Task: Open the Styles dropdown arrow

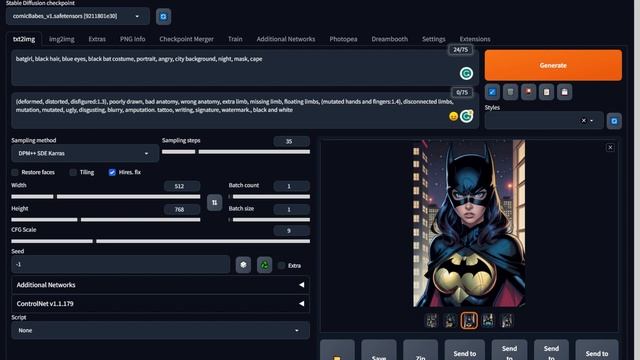Action: click(x=592, y=121)
